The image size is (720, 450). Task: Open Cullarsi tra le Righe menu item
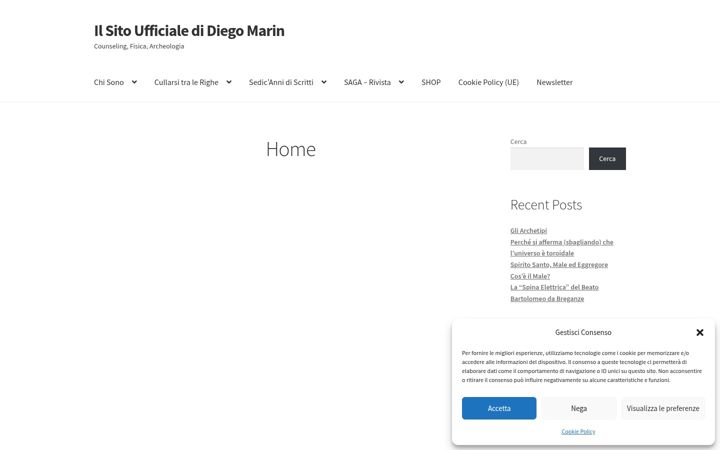coord(186,82)
